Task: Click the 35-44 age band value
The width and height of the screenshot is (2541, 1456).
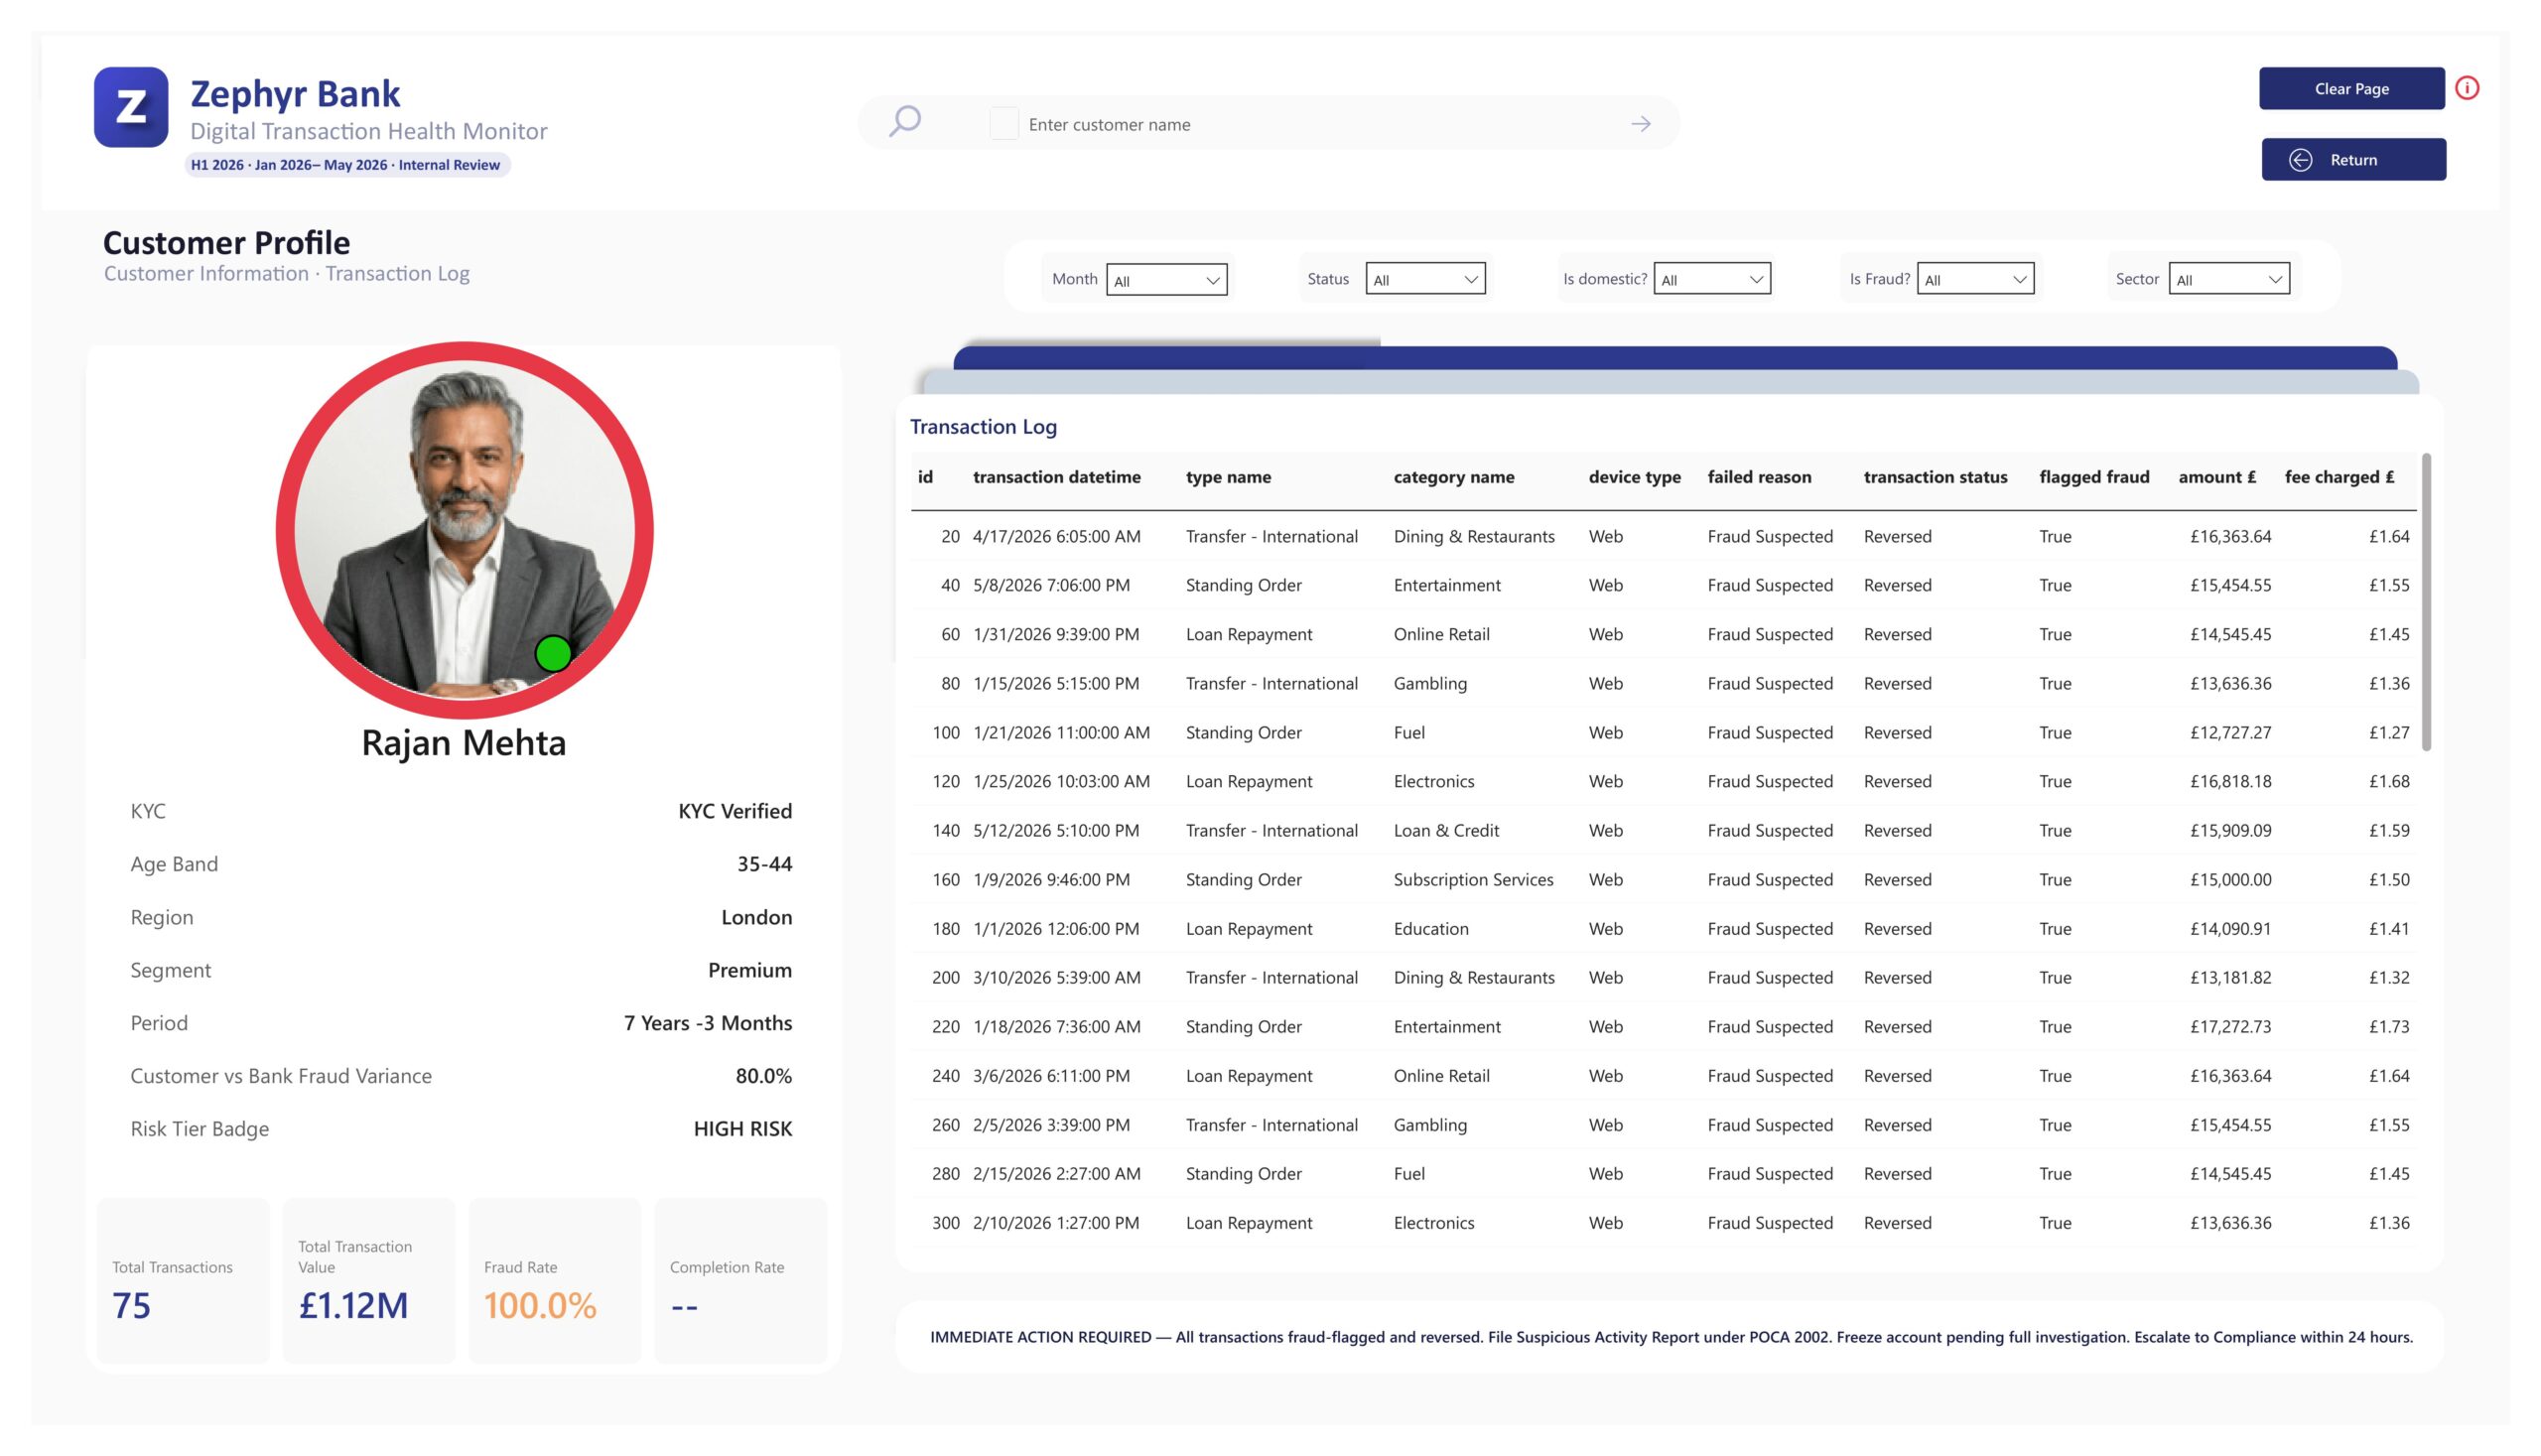Action: (765, 864)
